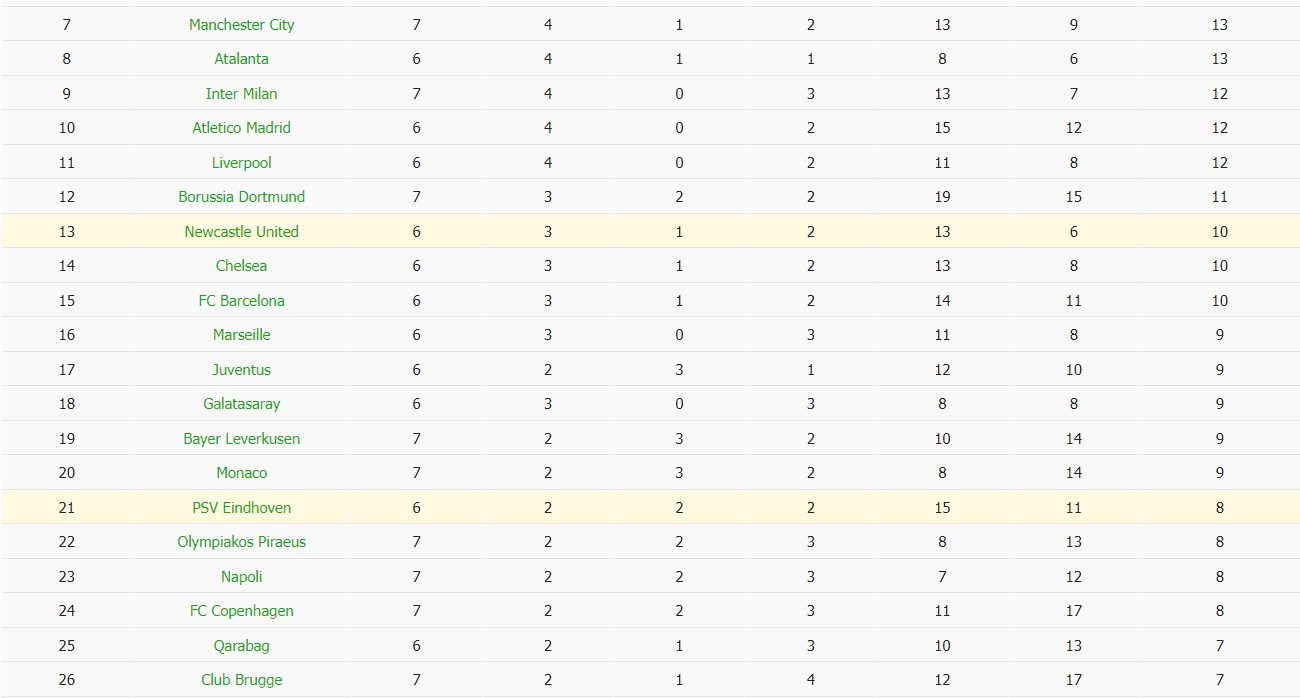Open the Manchester City team link
The image size is (1300, 698).
(x=241, y=25)
